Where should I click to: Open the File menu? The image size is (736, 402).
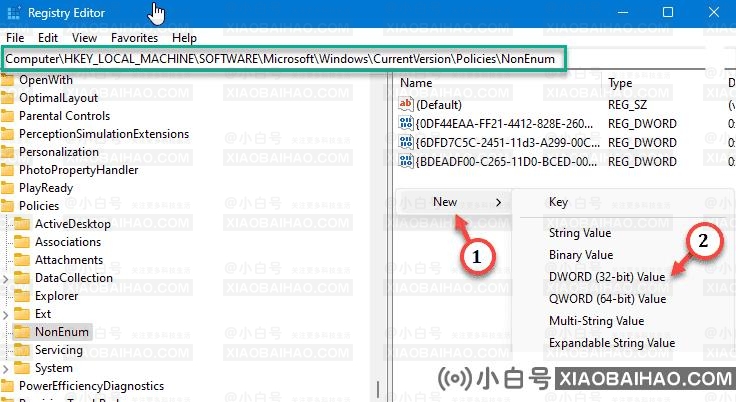15,38
